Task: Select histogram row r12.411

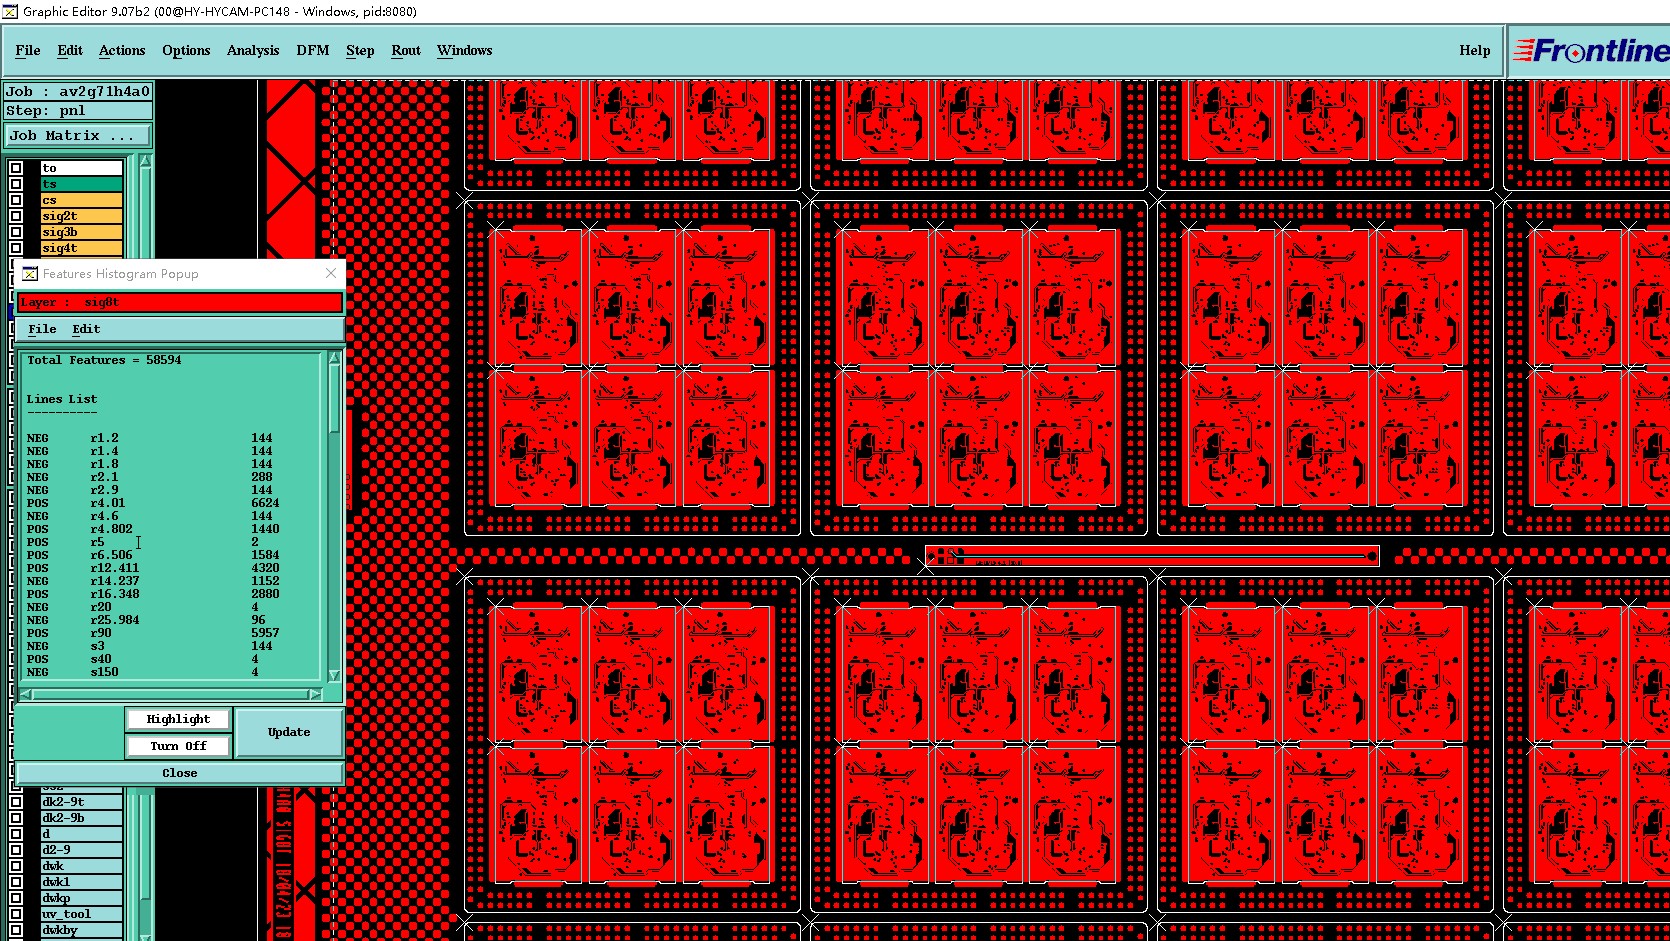Action: tap(153, 568)
